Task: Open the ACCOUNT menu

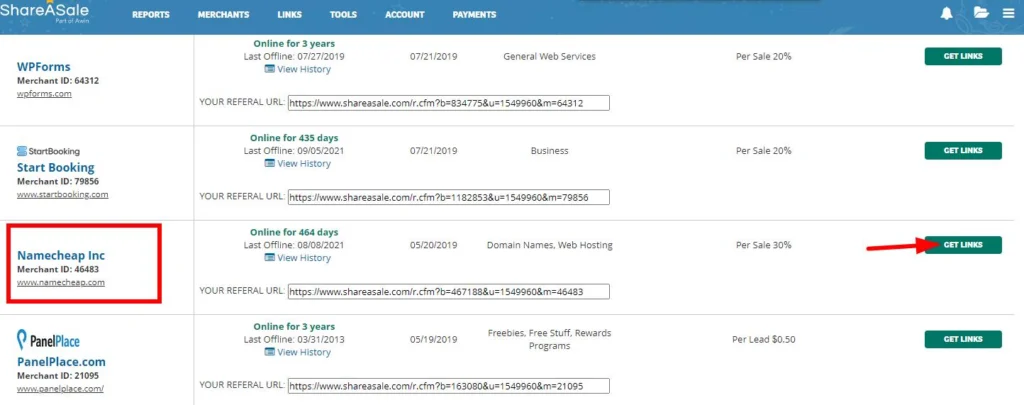Action: 404,14
